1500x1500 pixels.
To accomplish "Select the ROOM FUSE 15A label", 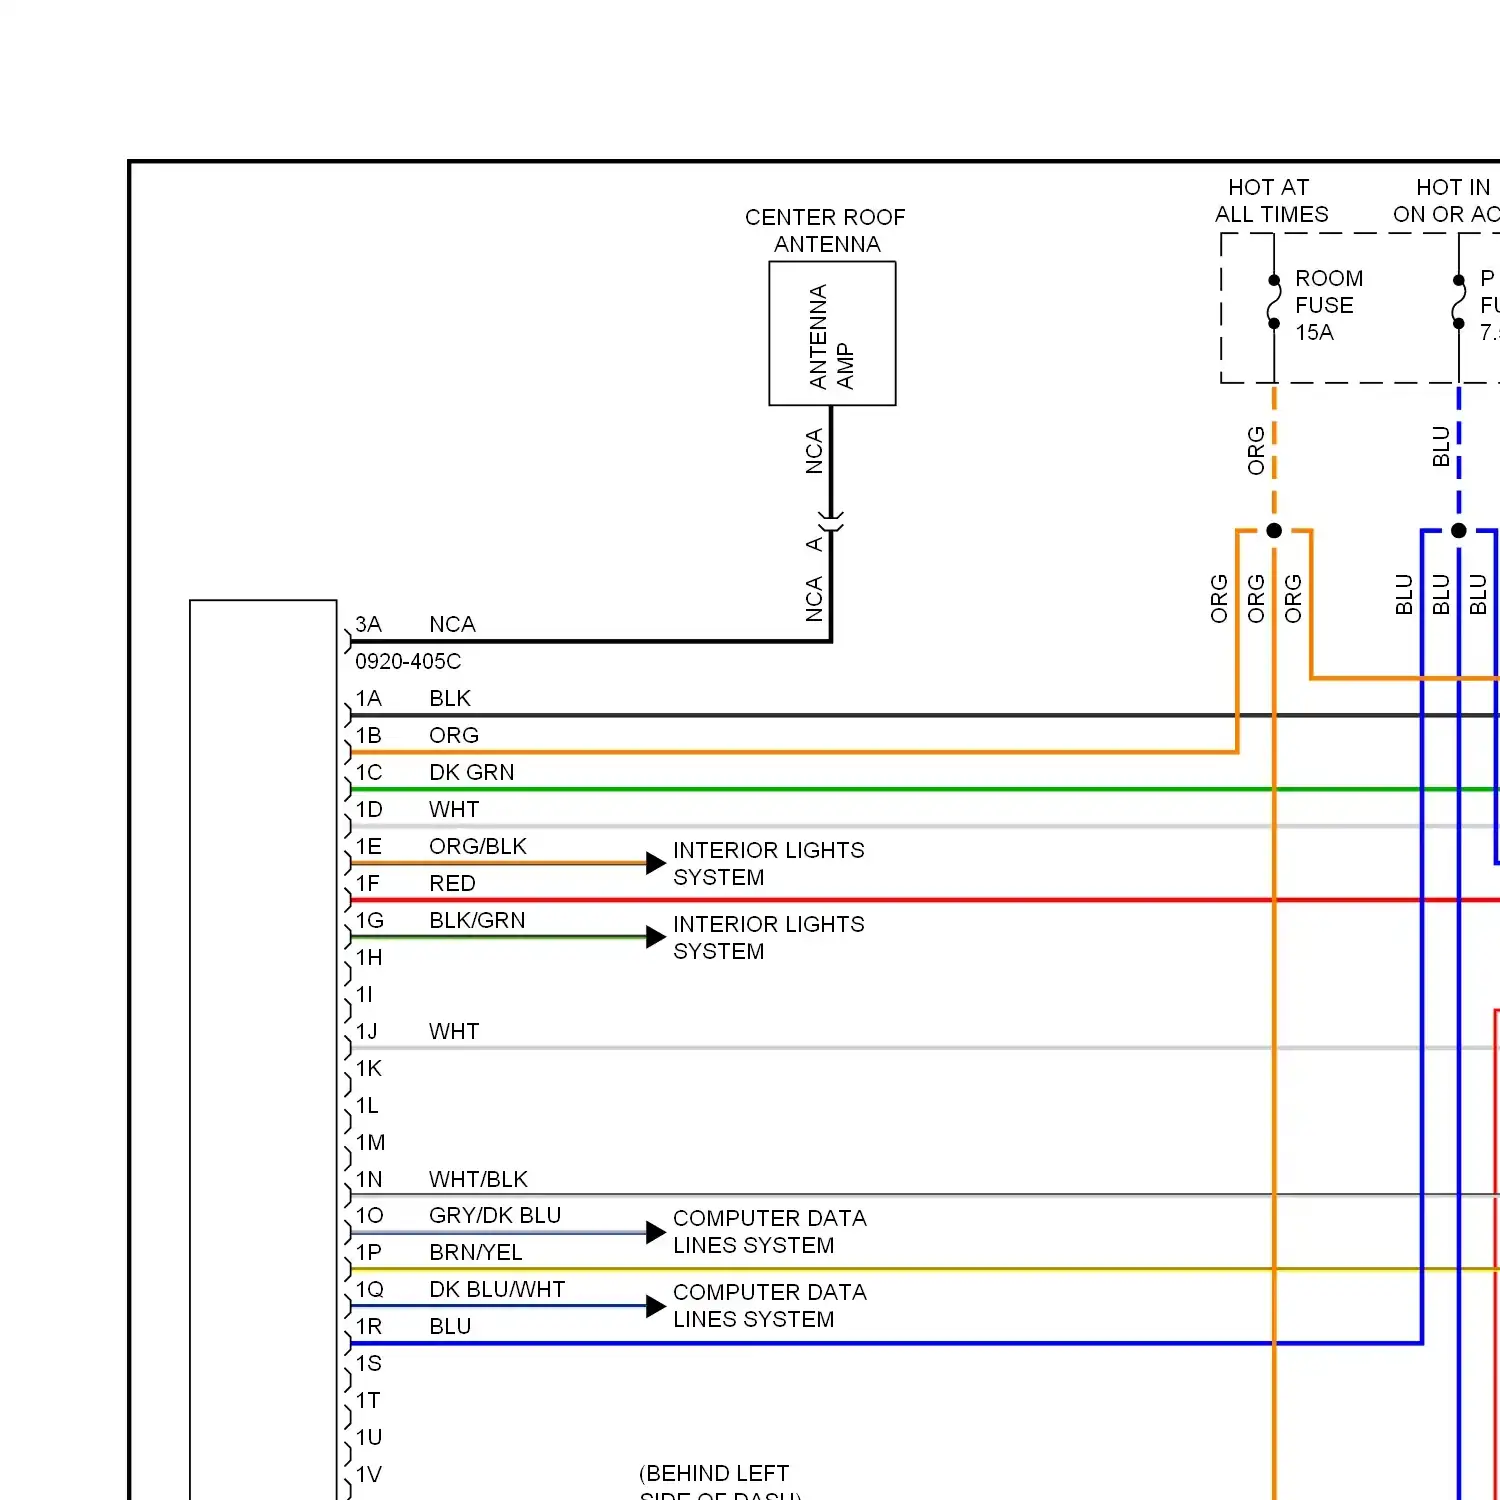I will tap(1329, 305).
